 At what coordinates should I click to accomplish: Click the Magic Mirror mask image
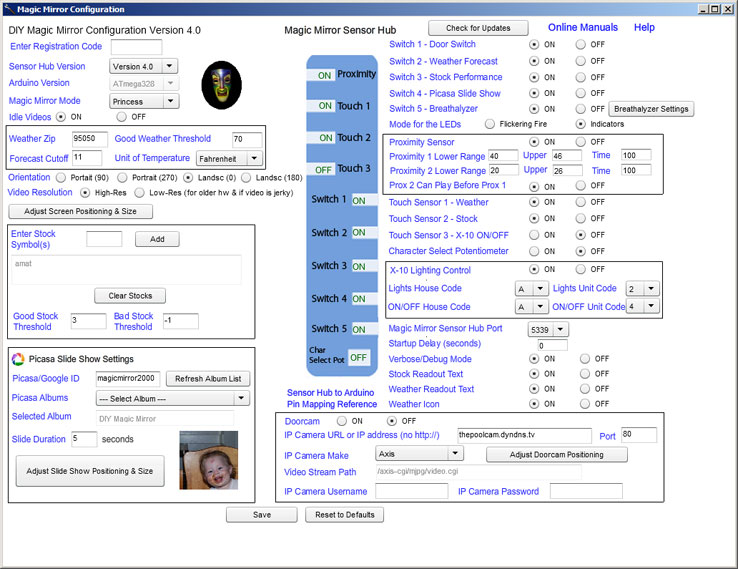tap(222, 85)
